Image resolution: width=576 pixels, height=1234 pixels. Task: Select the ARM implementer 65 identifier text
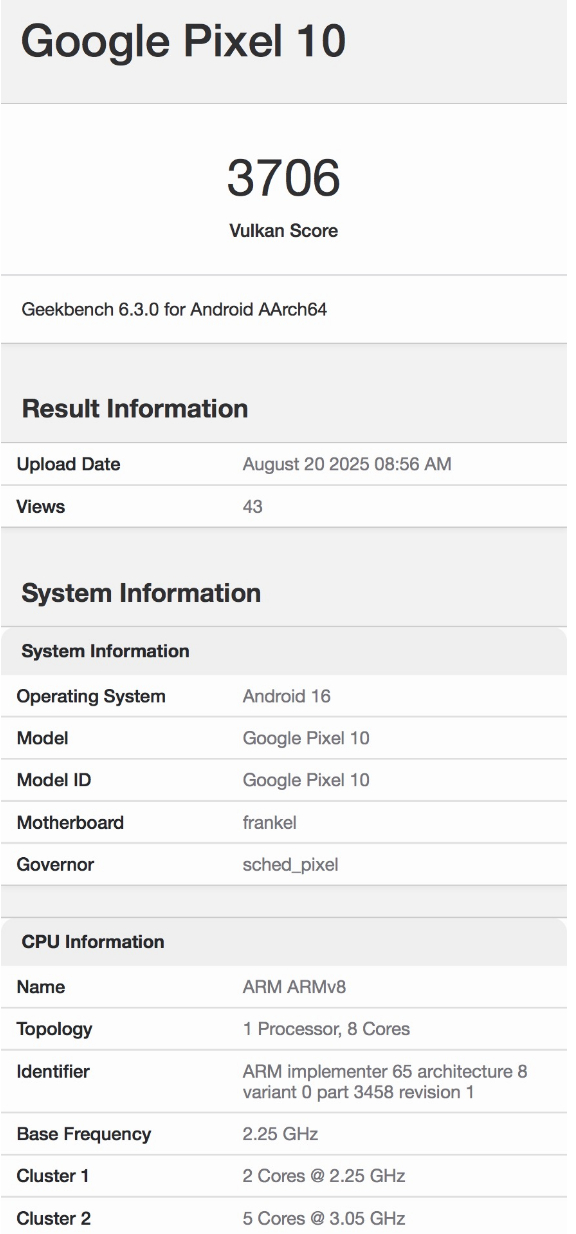point(385,1082)
